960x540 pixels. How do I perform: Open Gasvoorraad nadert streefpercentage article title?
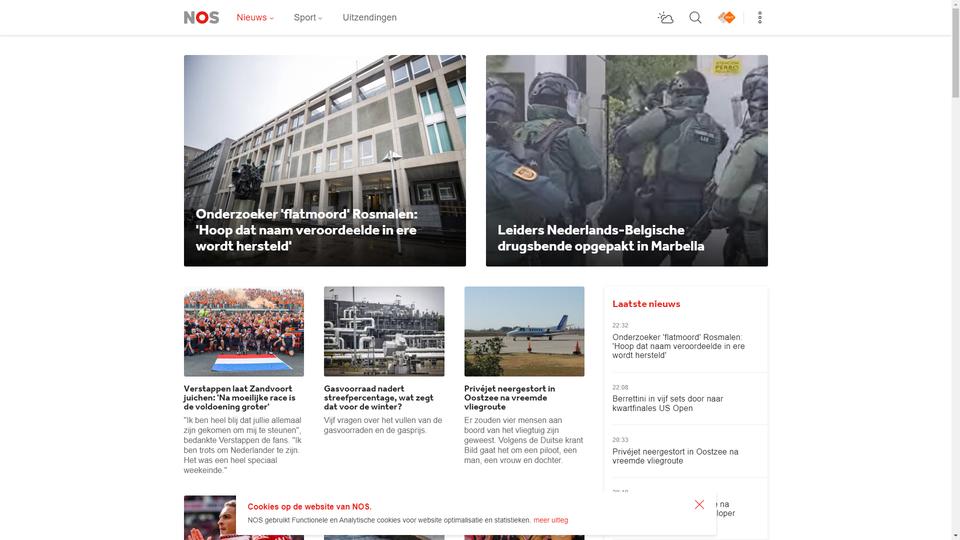pyautogui.click(x=378, y=397)
